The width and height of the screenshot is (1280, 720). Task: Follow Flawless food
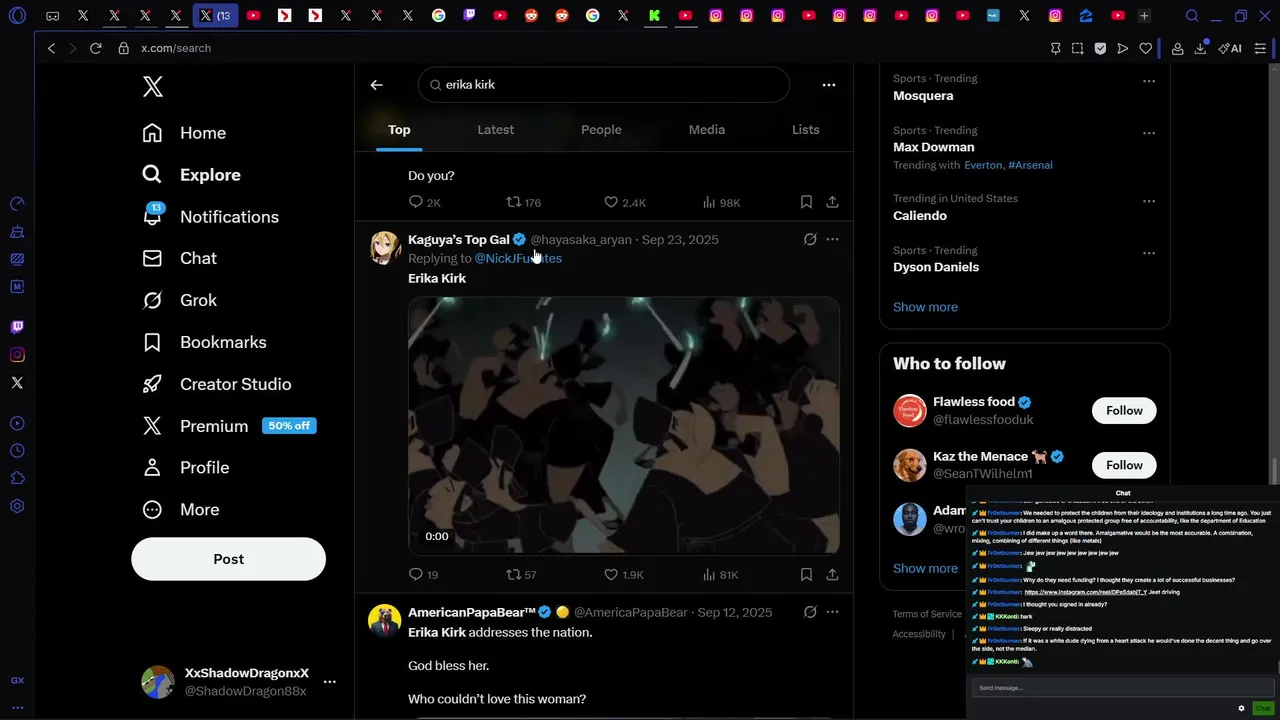point(1124,411)
